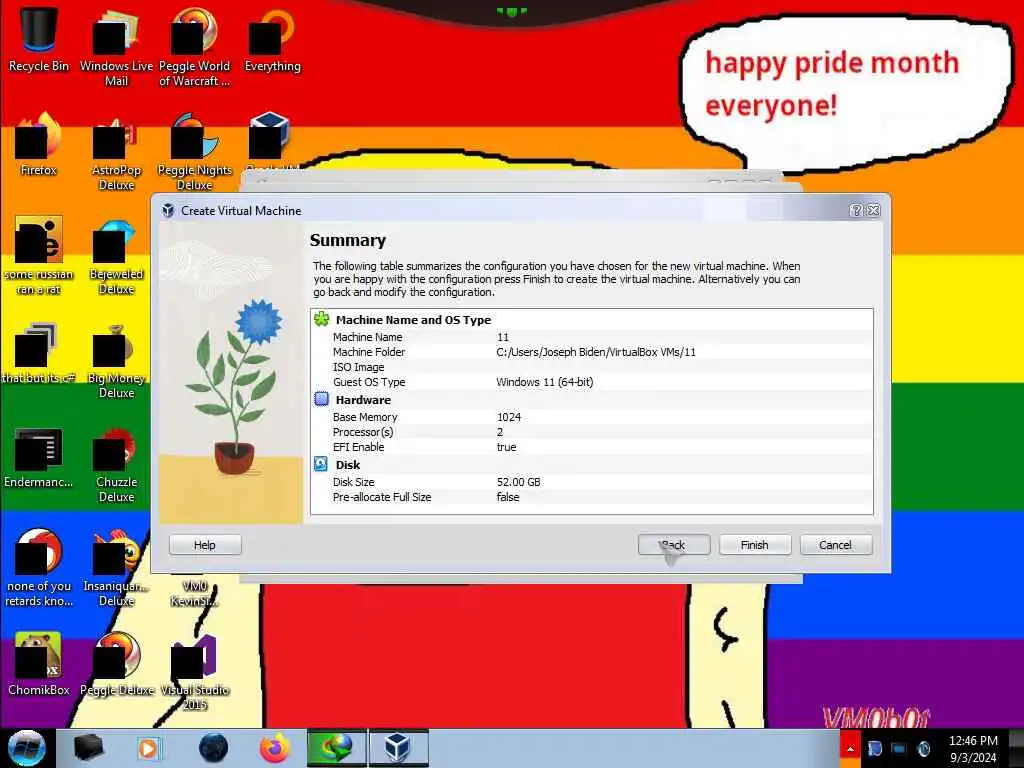The height and width of the screenshot is (768, 1024).
Task: Select the Disk section header
Action: pos(348,465)
